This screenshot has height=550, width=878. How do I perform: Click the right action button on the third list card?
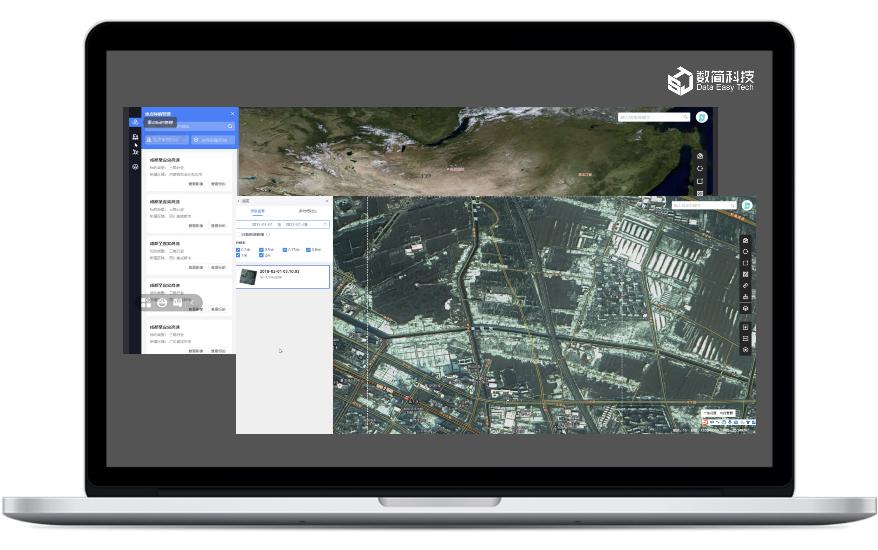(218, 268)
